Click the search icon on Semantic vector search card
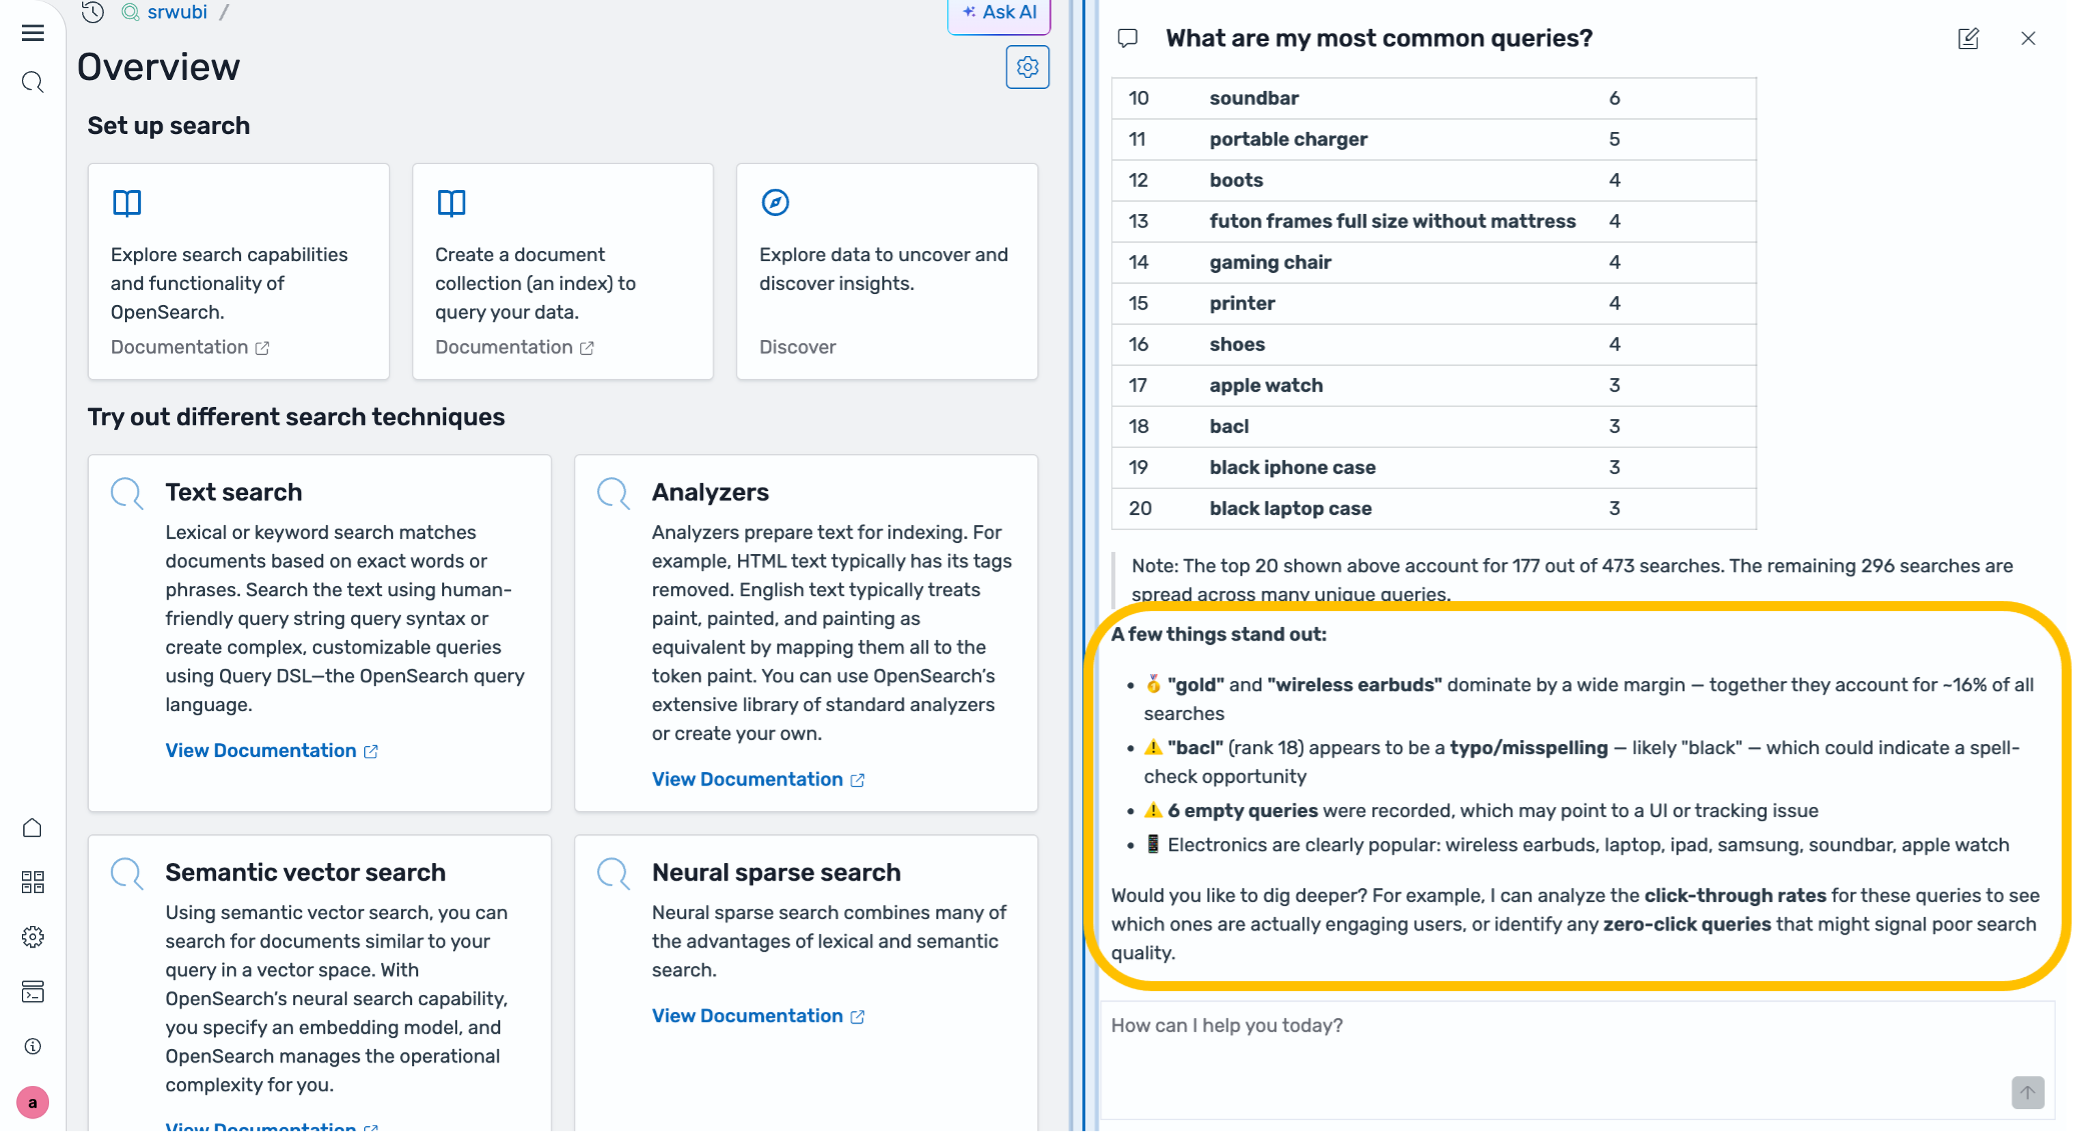 coord(127,873)
